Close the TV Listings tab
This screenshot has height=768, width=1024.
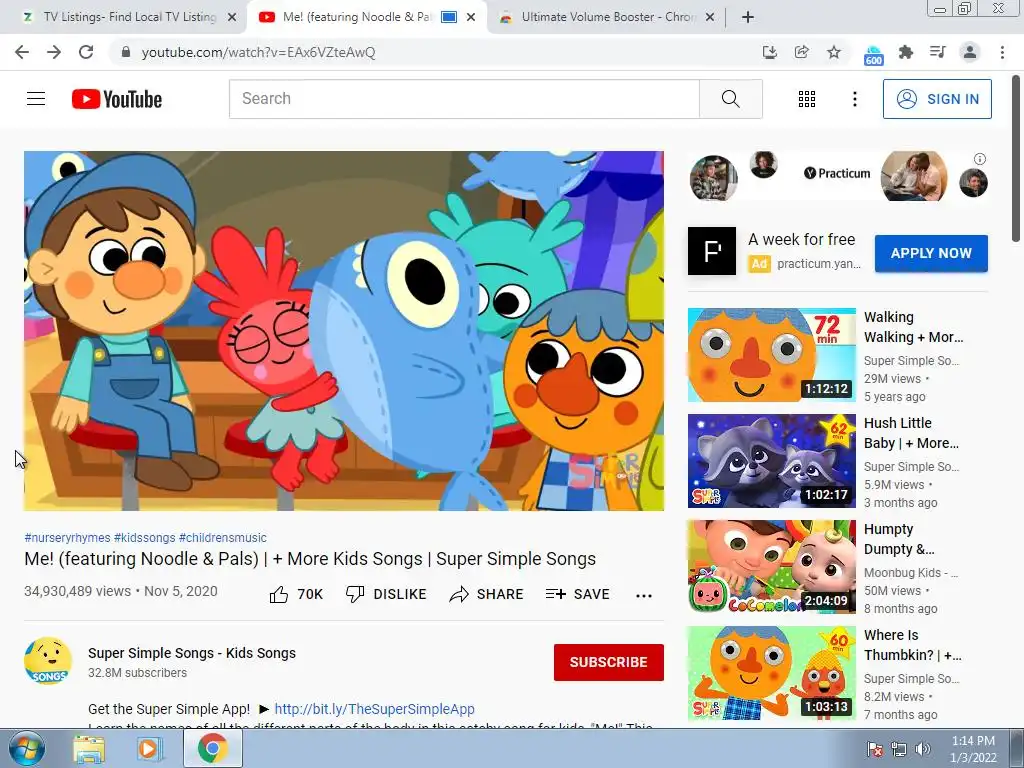click(232, 18)
